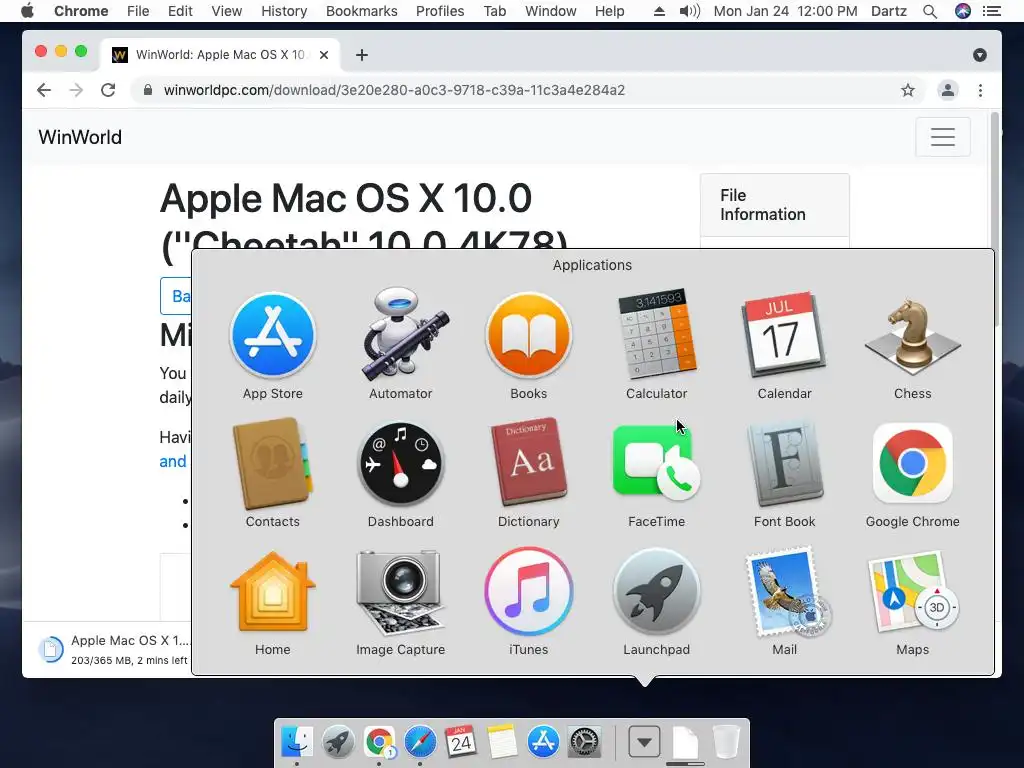
Task: Open the Home app icon
Action: [272, 592]
